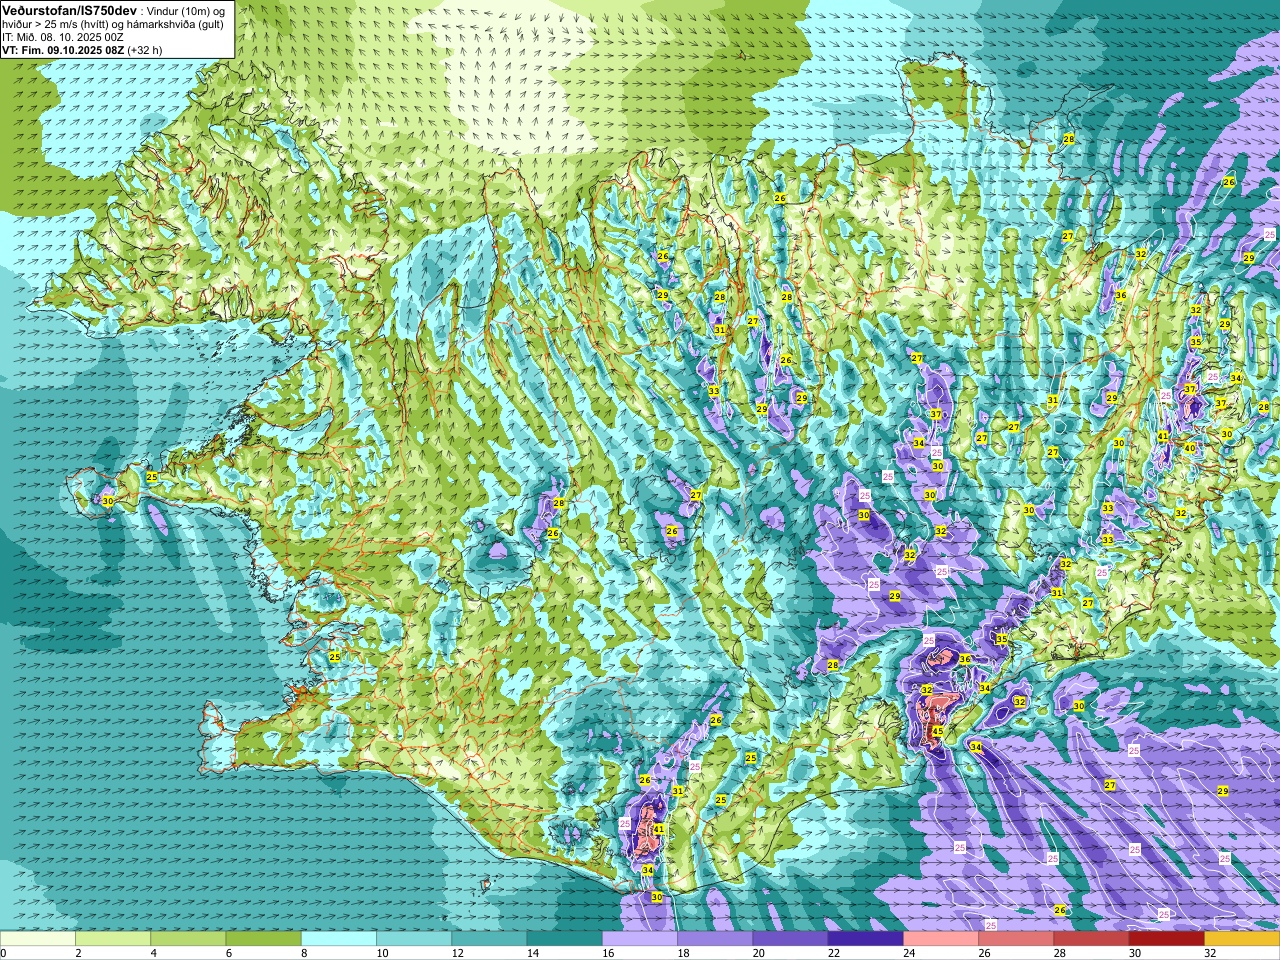
Task: Select the above-32 m/s orange legend swatch
Action: 1242,939
